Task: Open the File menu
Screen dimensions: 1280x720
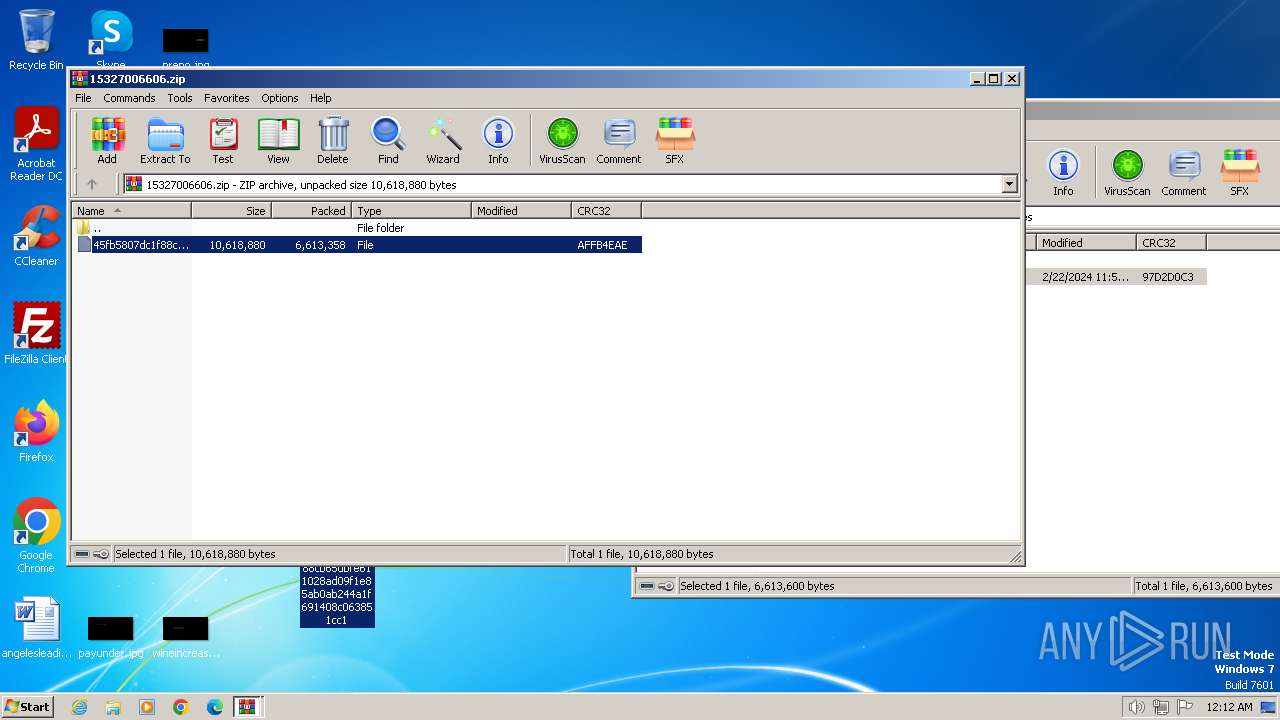Action: click(83, 98)
